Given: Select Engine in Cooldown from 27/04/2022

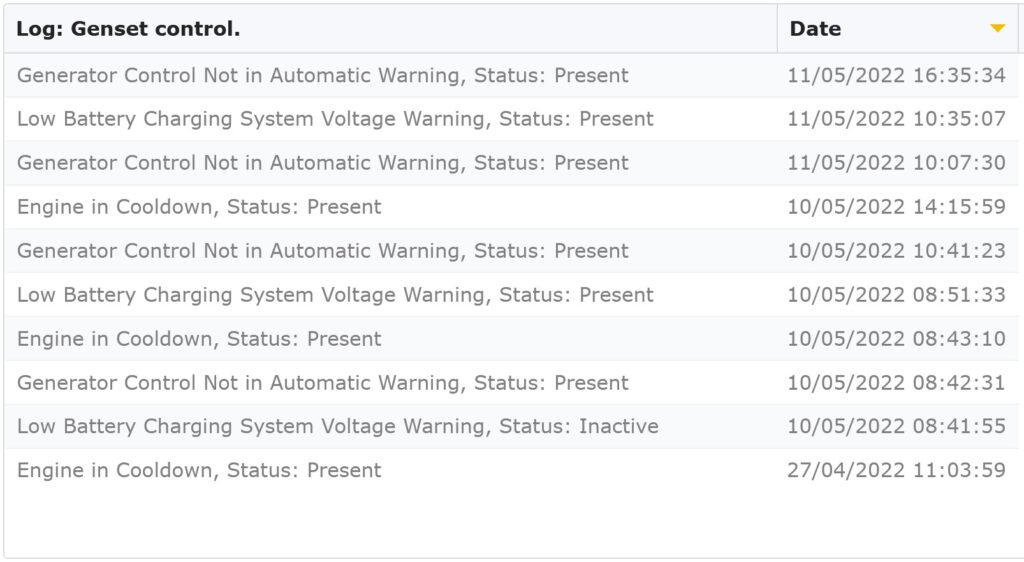Looking at the screenshot, I should coord(511,470).
